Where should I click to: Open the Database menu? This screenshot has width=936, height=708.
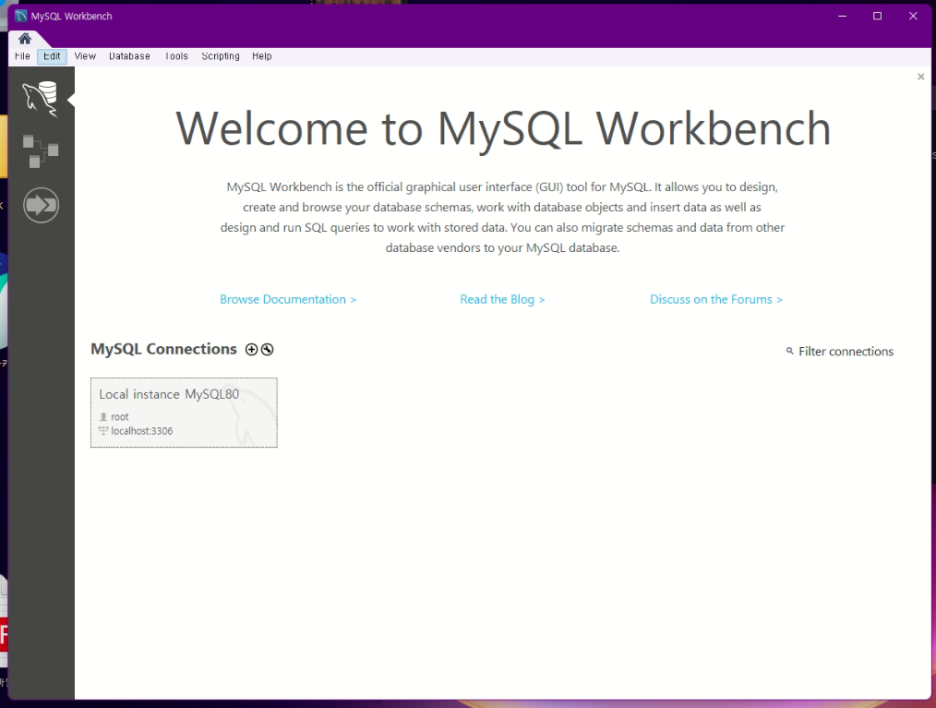130,56
